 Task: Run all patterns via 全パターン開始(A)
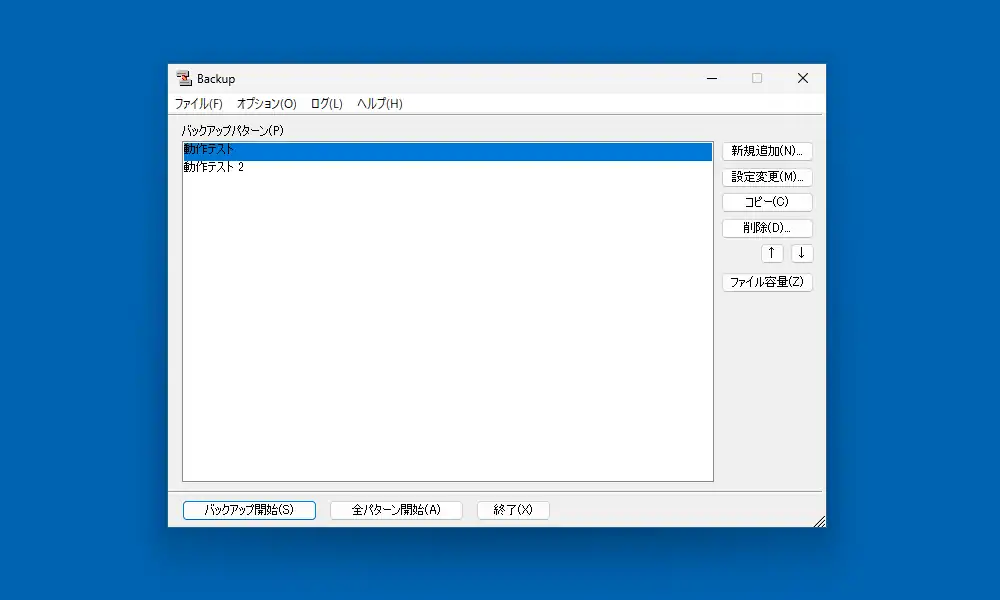[396, 510]
